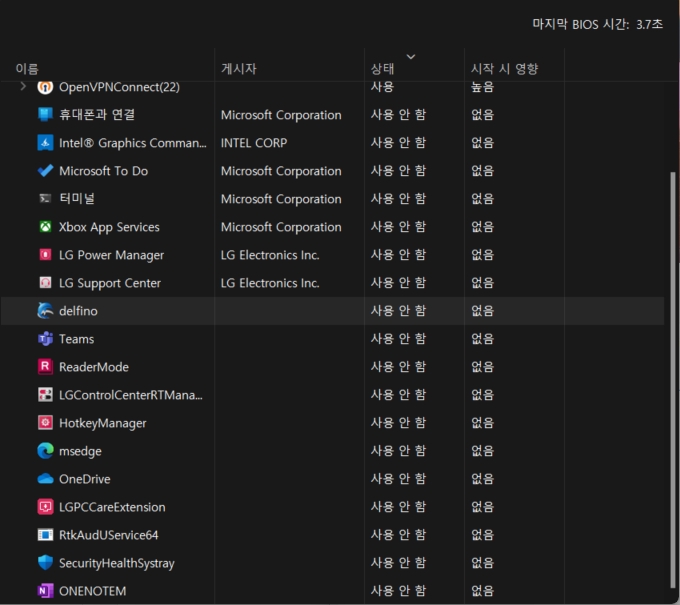The image size is (680, 605).
Task: Select the RtkAudUService64 row name
Action: pos(108,535)
